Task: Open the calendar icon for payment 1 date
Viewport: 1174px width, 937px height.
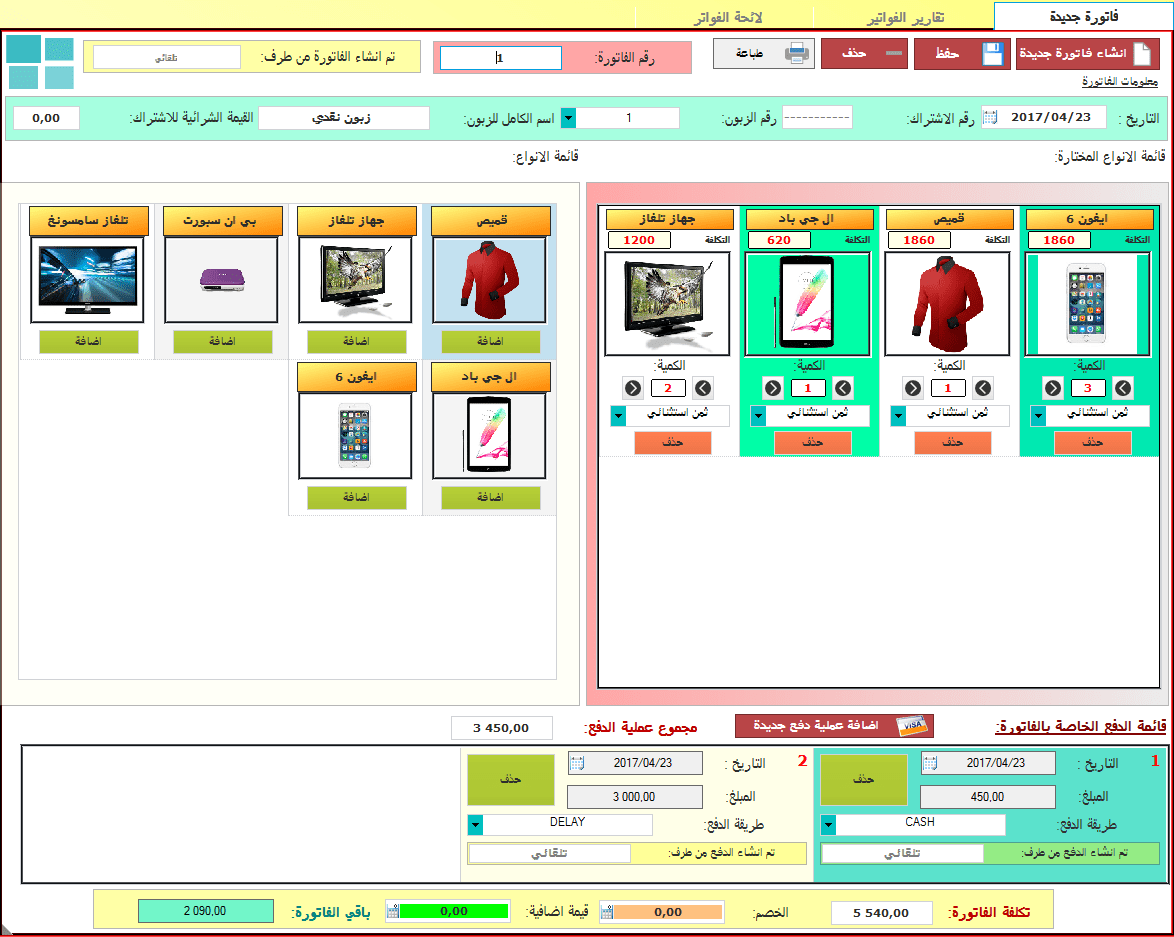Action: pyautogui.click(x=930, y=763)
